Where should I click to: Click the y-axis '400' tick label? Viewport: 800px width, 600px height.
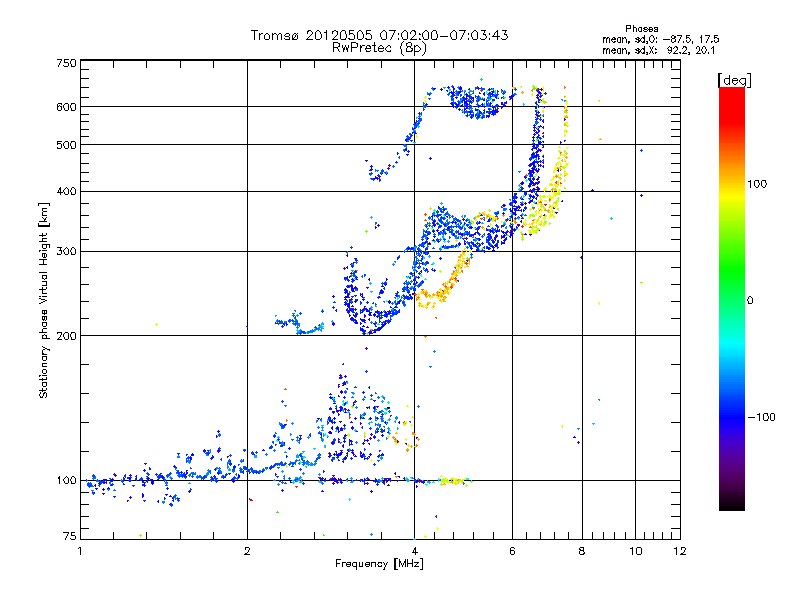point(66,192)
